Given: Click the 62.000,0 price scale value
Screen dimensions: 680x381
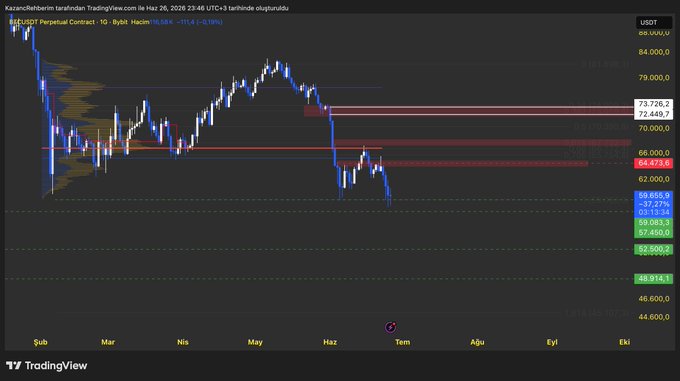Looking at the screenshot, I should point(654,179).
